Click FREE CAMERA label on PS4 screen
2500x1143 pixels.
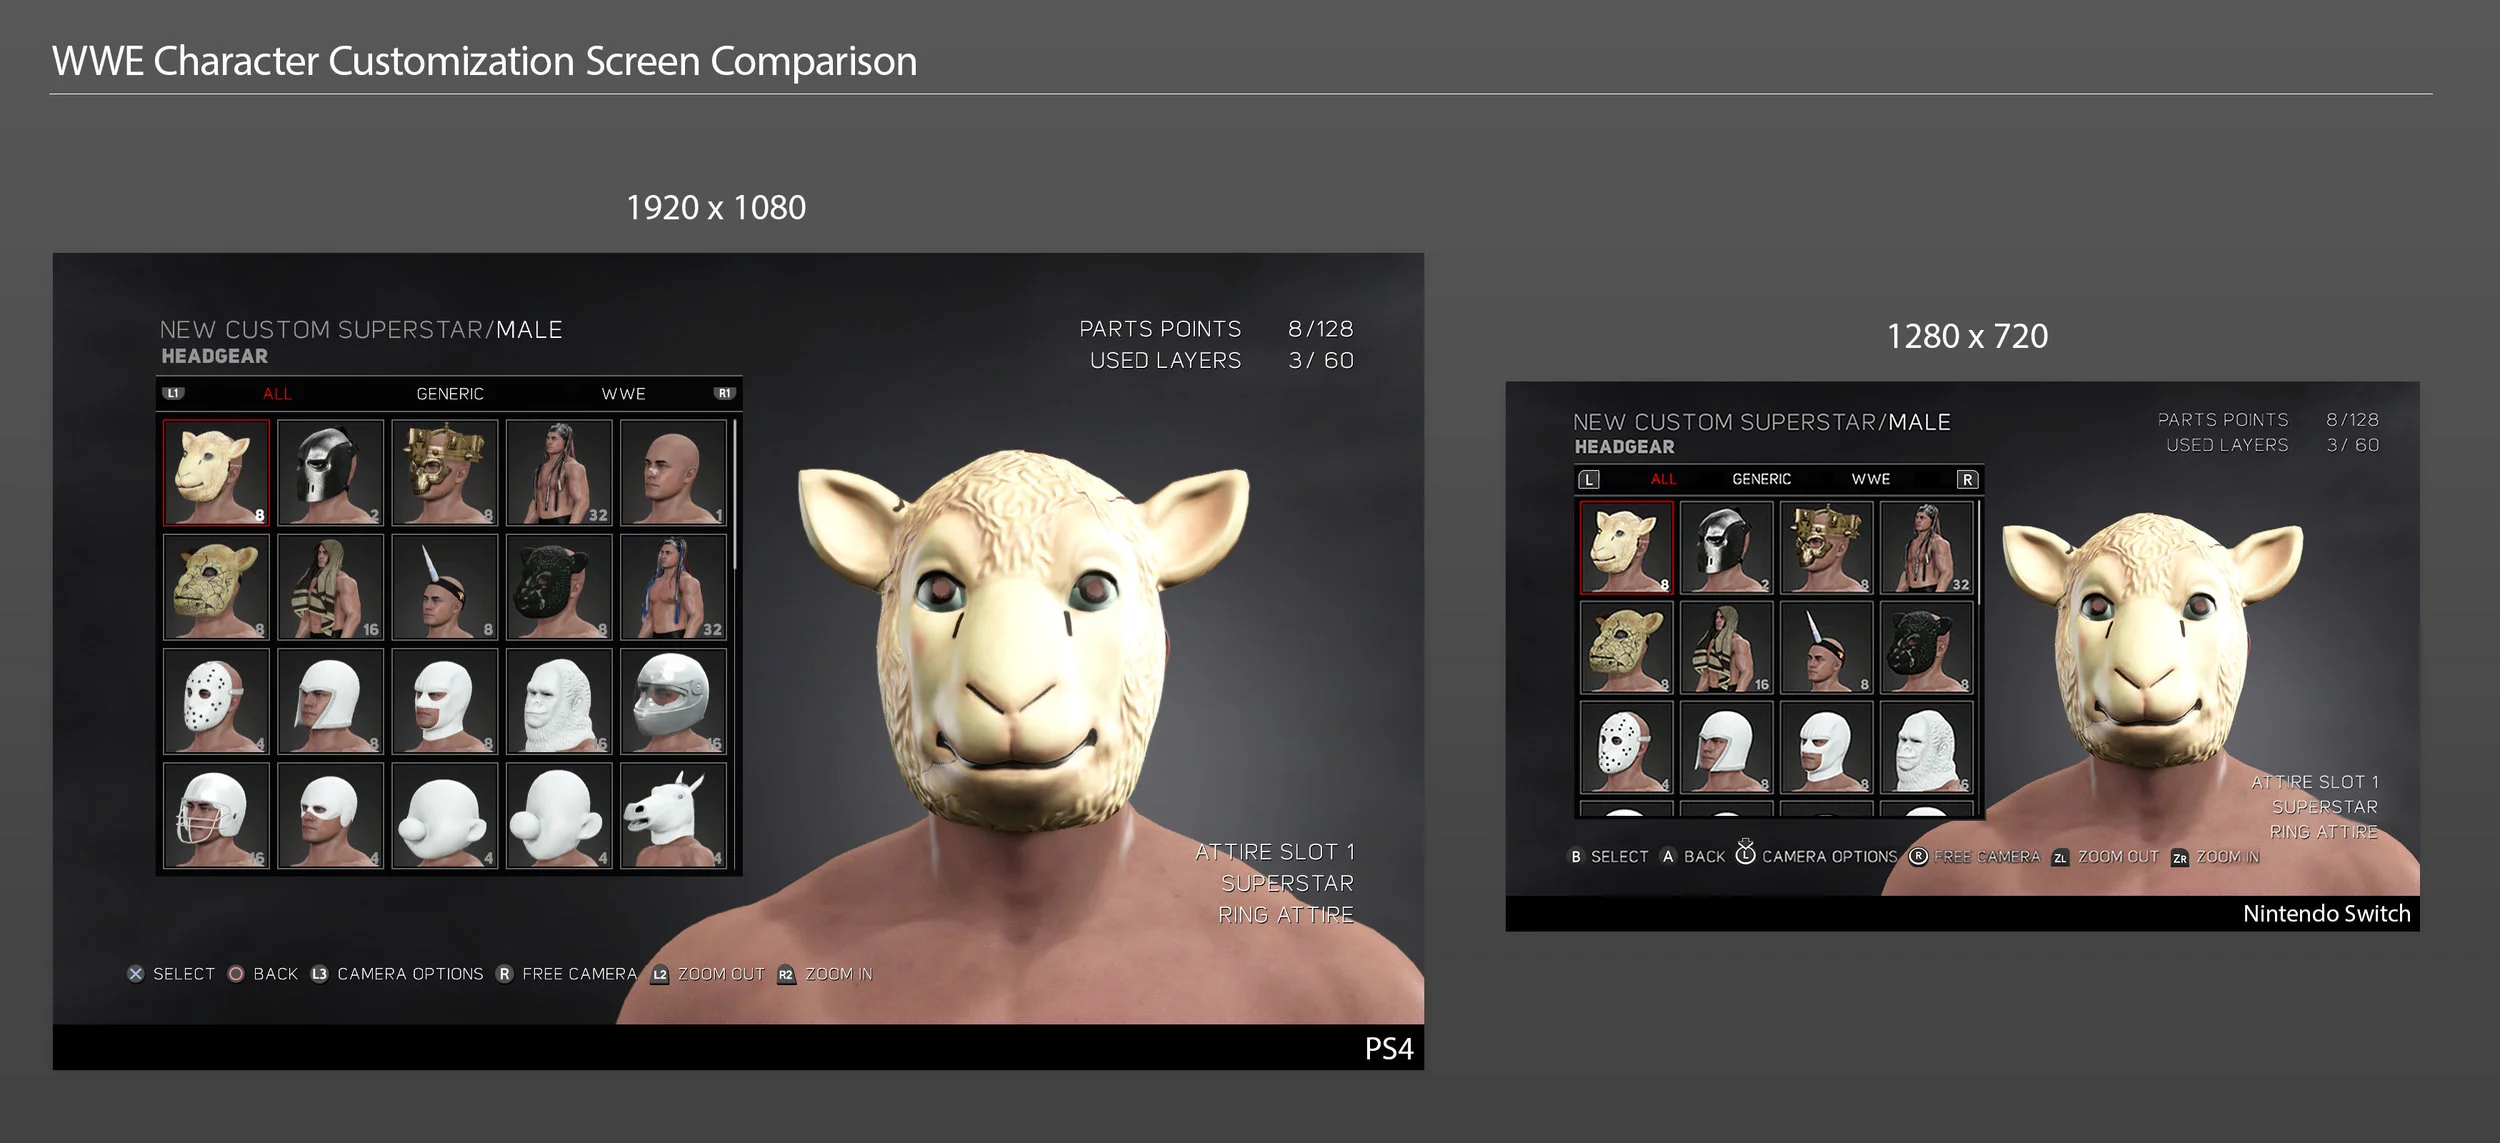tap(580, 974)
